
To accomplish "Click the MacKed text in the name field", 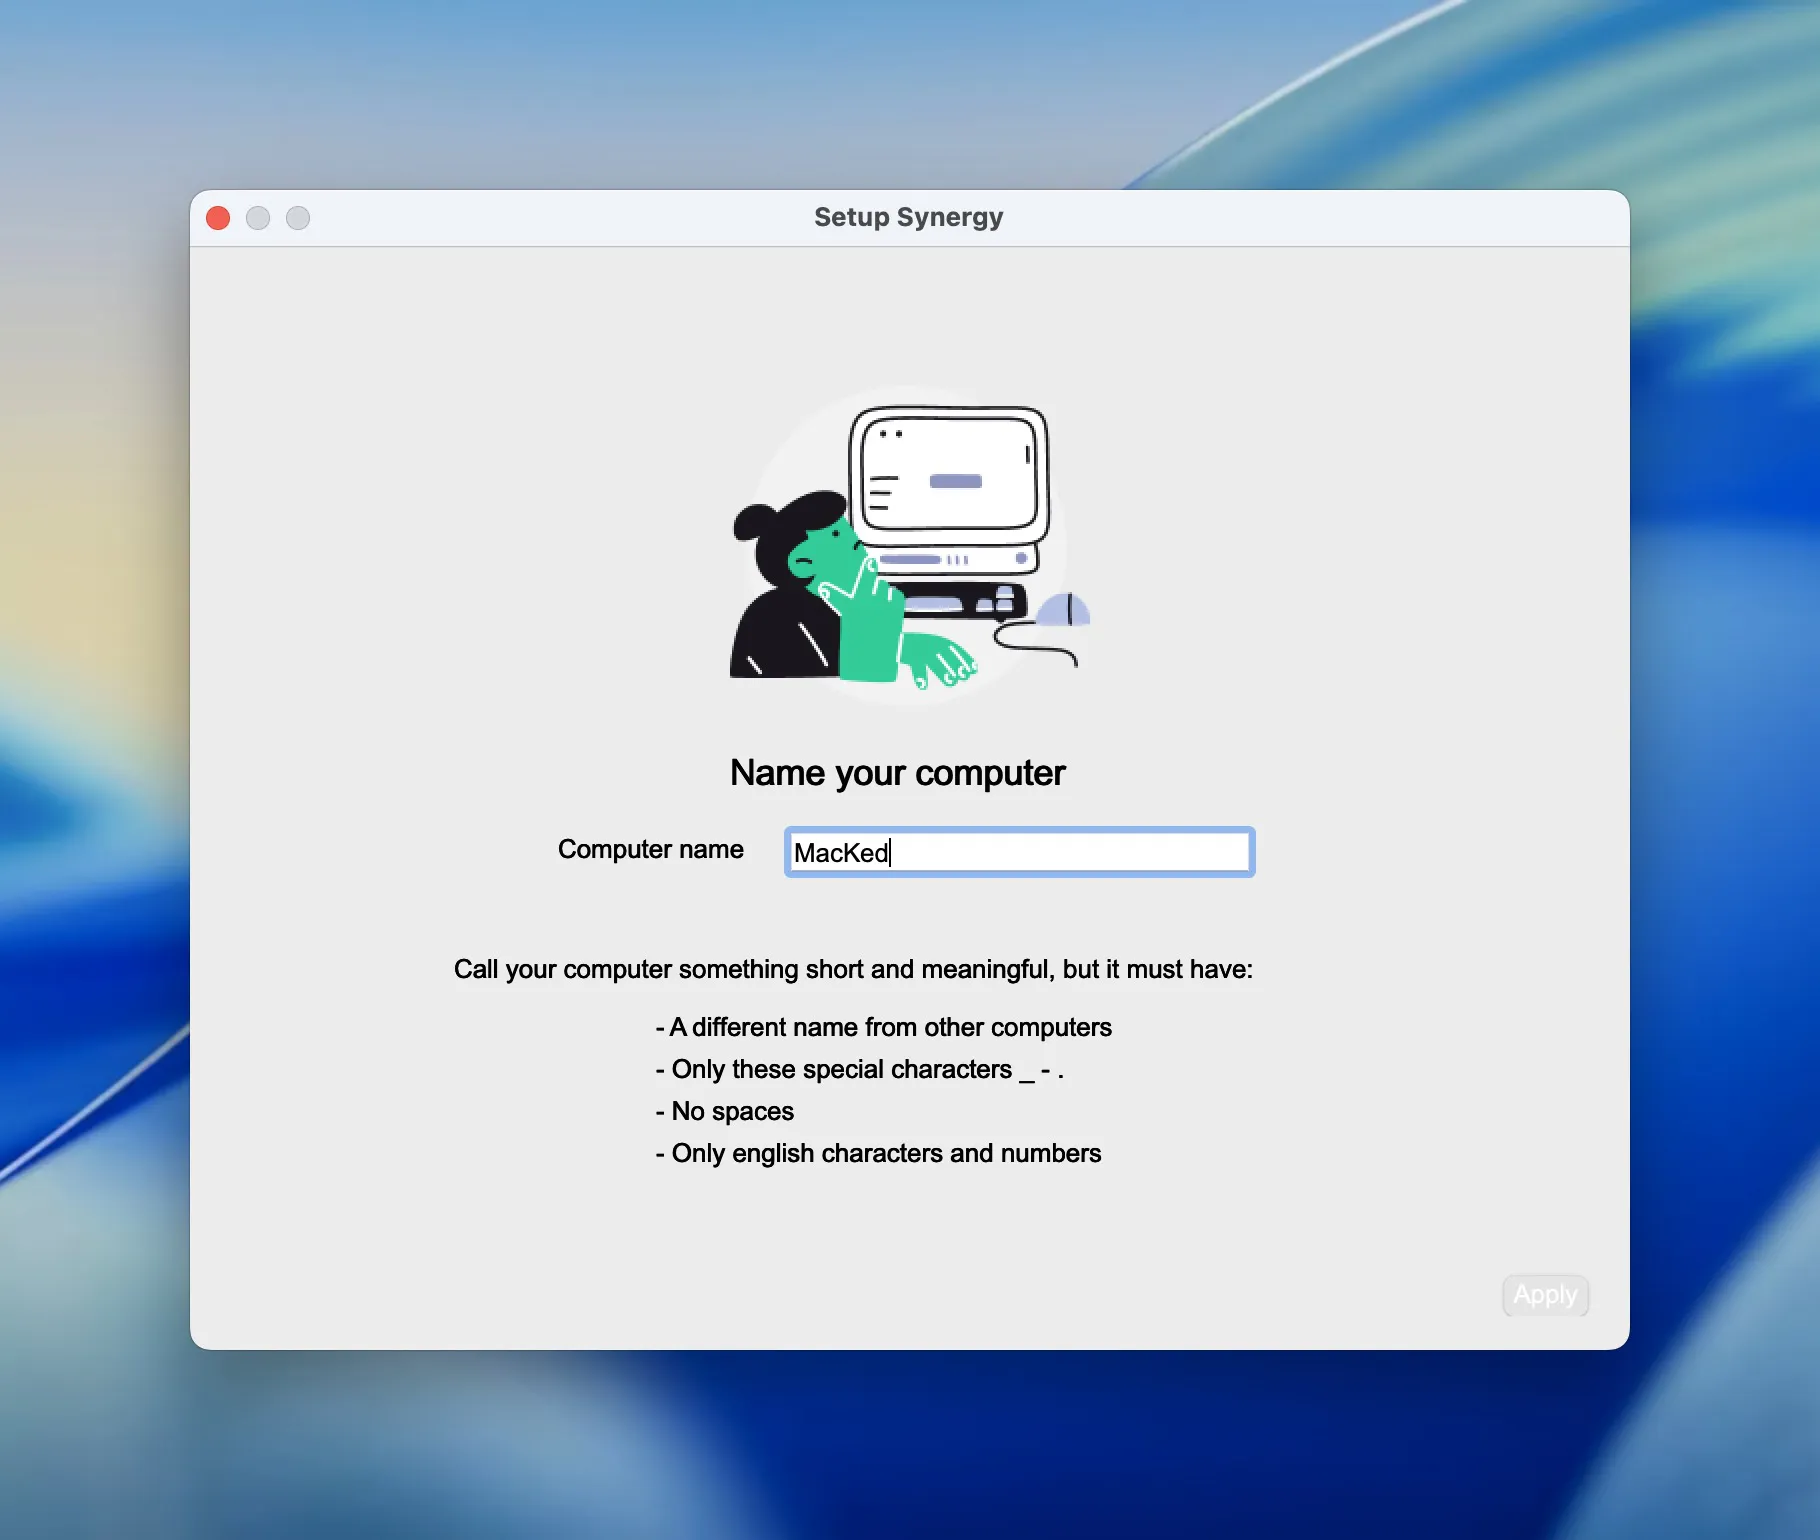I will [x=840, y=853].
